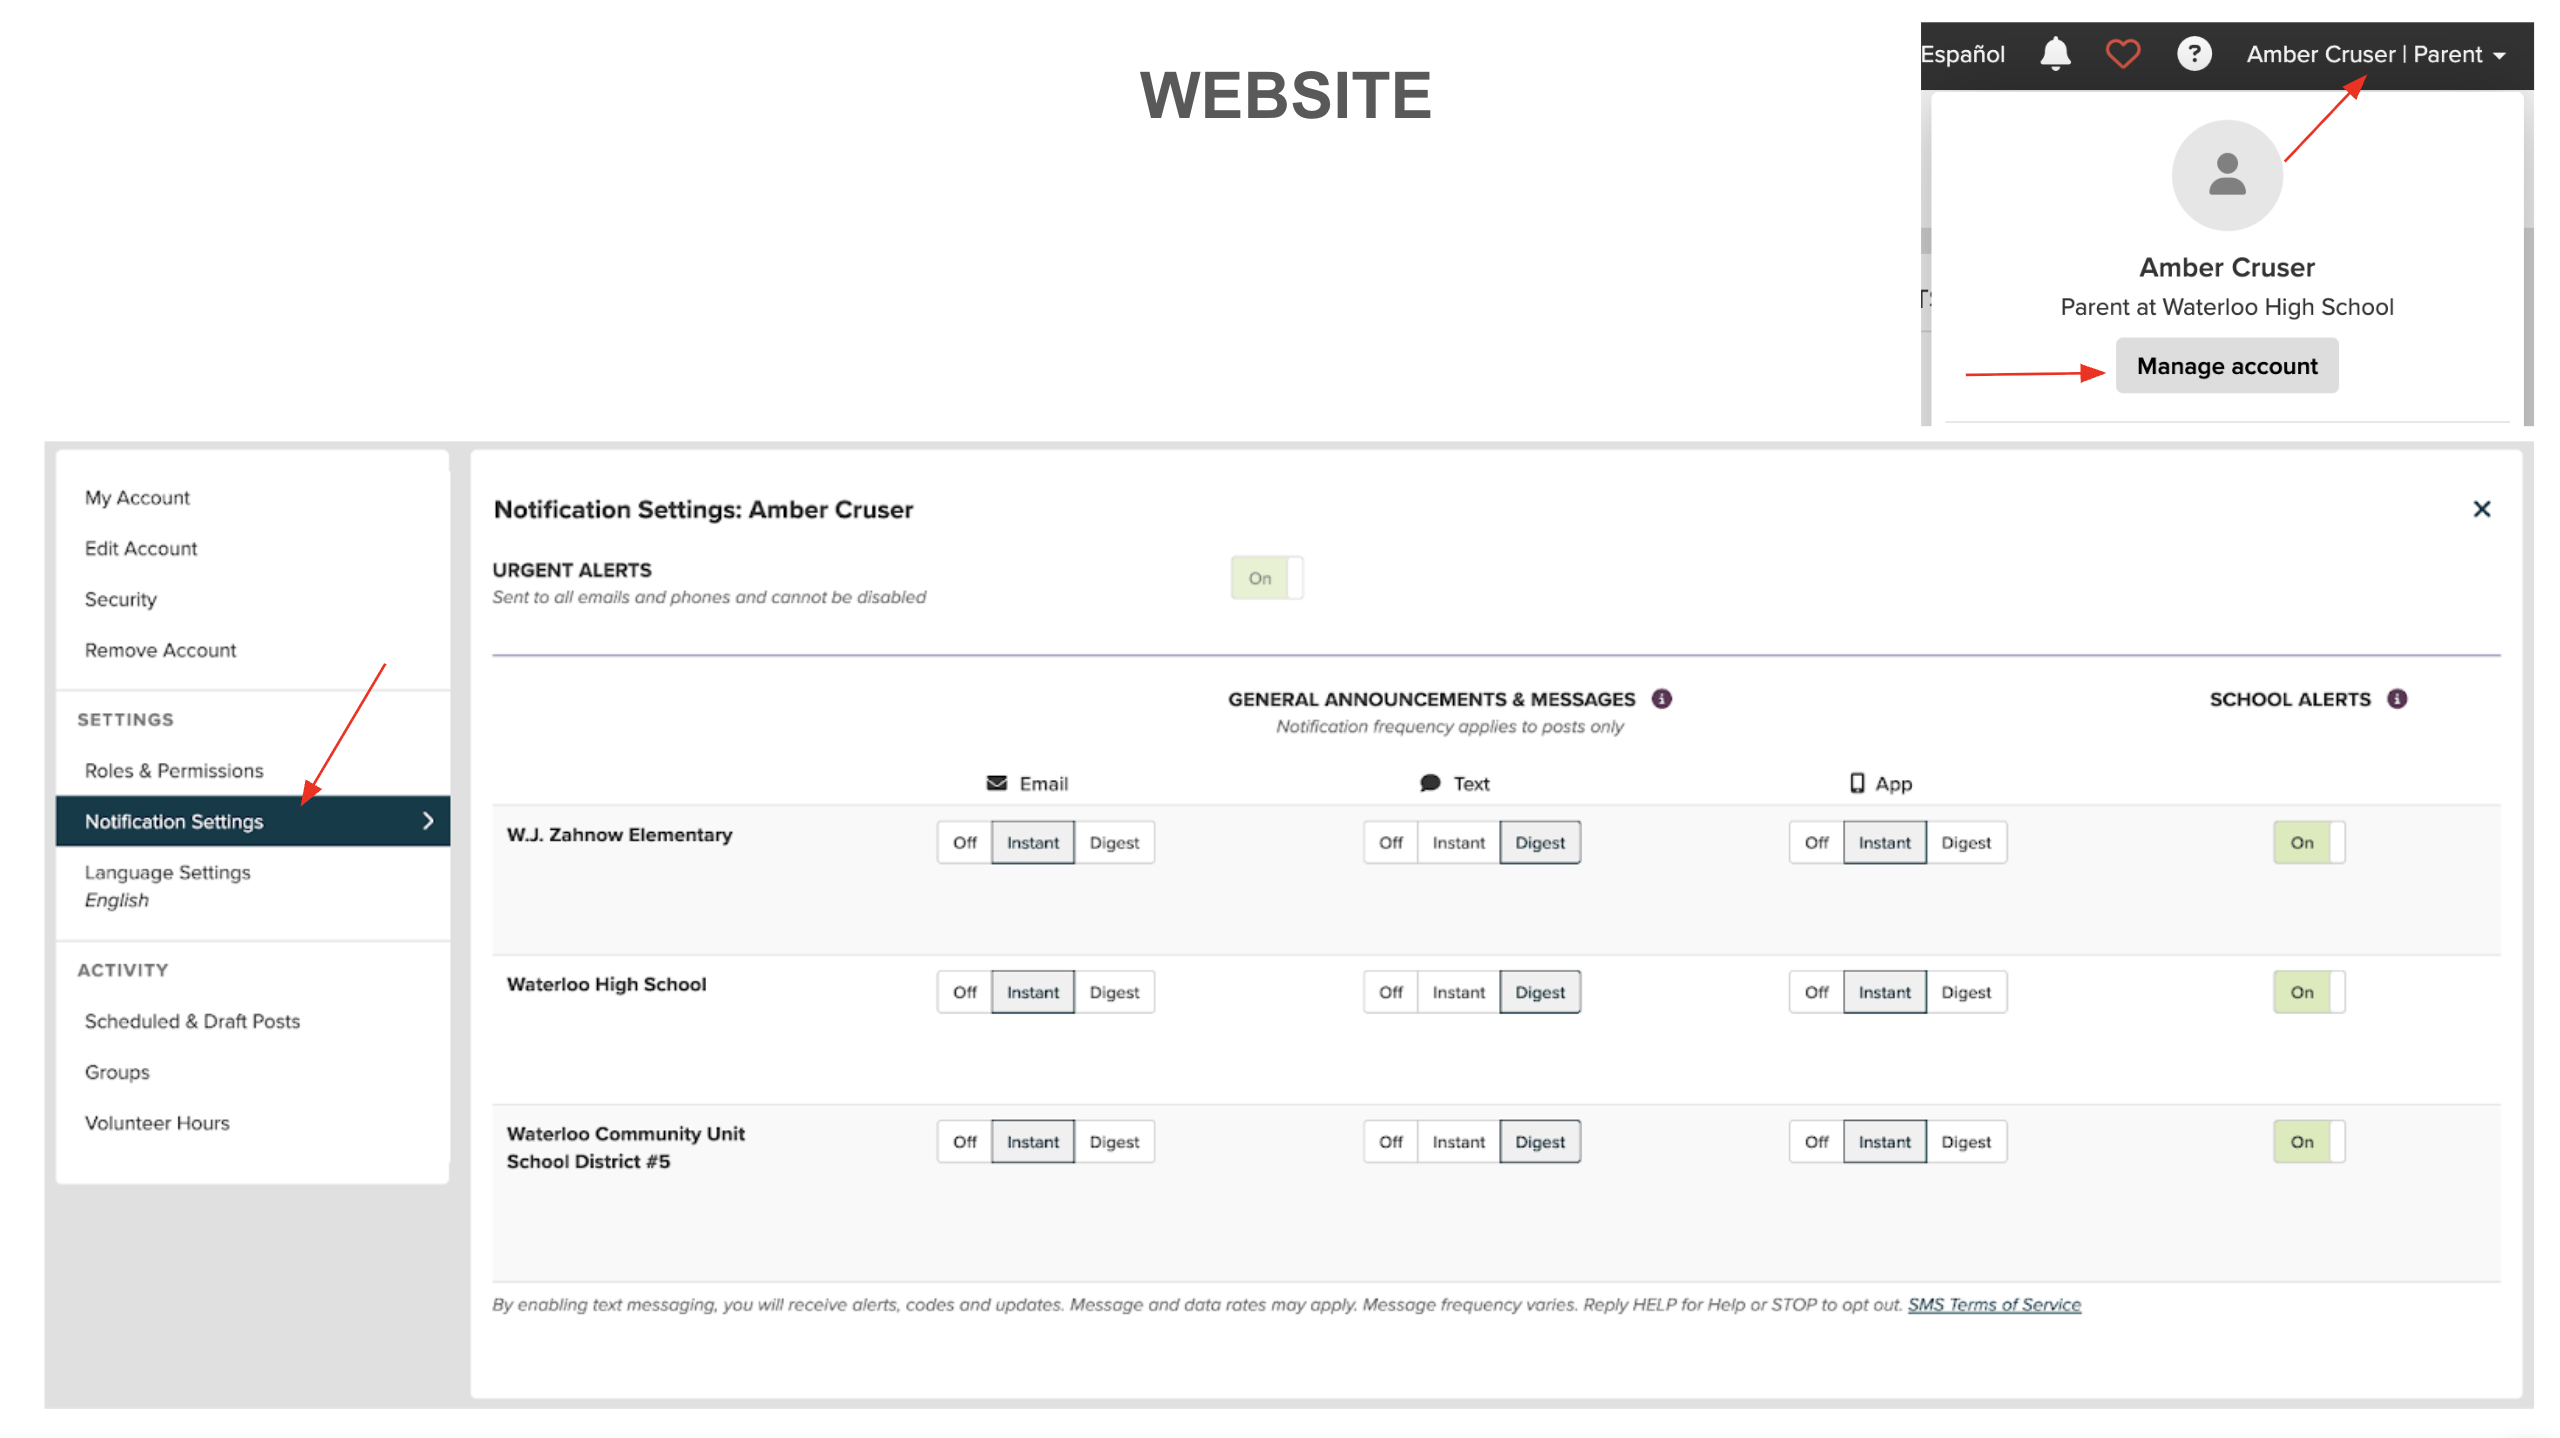2560x1438 pixels.
Task: Click the notification bell icon
Action: [x=2054, y=54]
